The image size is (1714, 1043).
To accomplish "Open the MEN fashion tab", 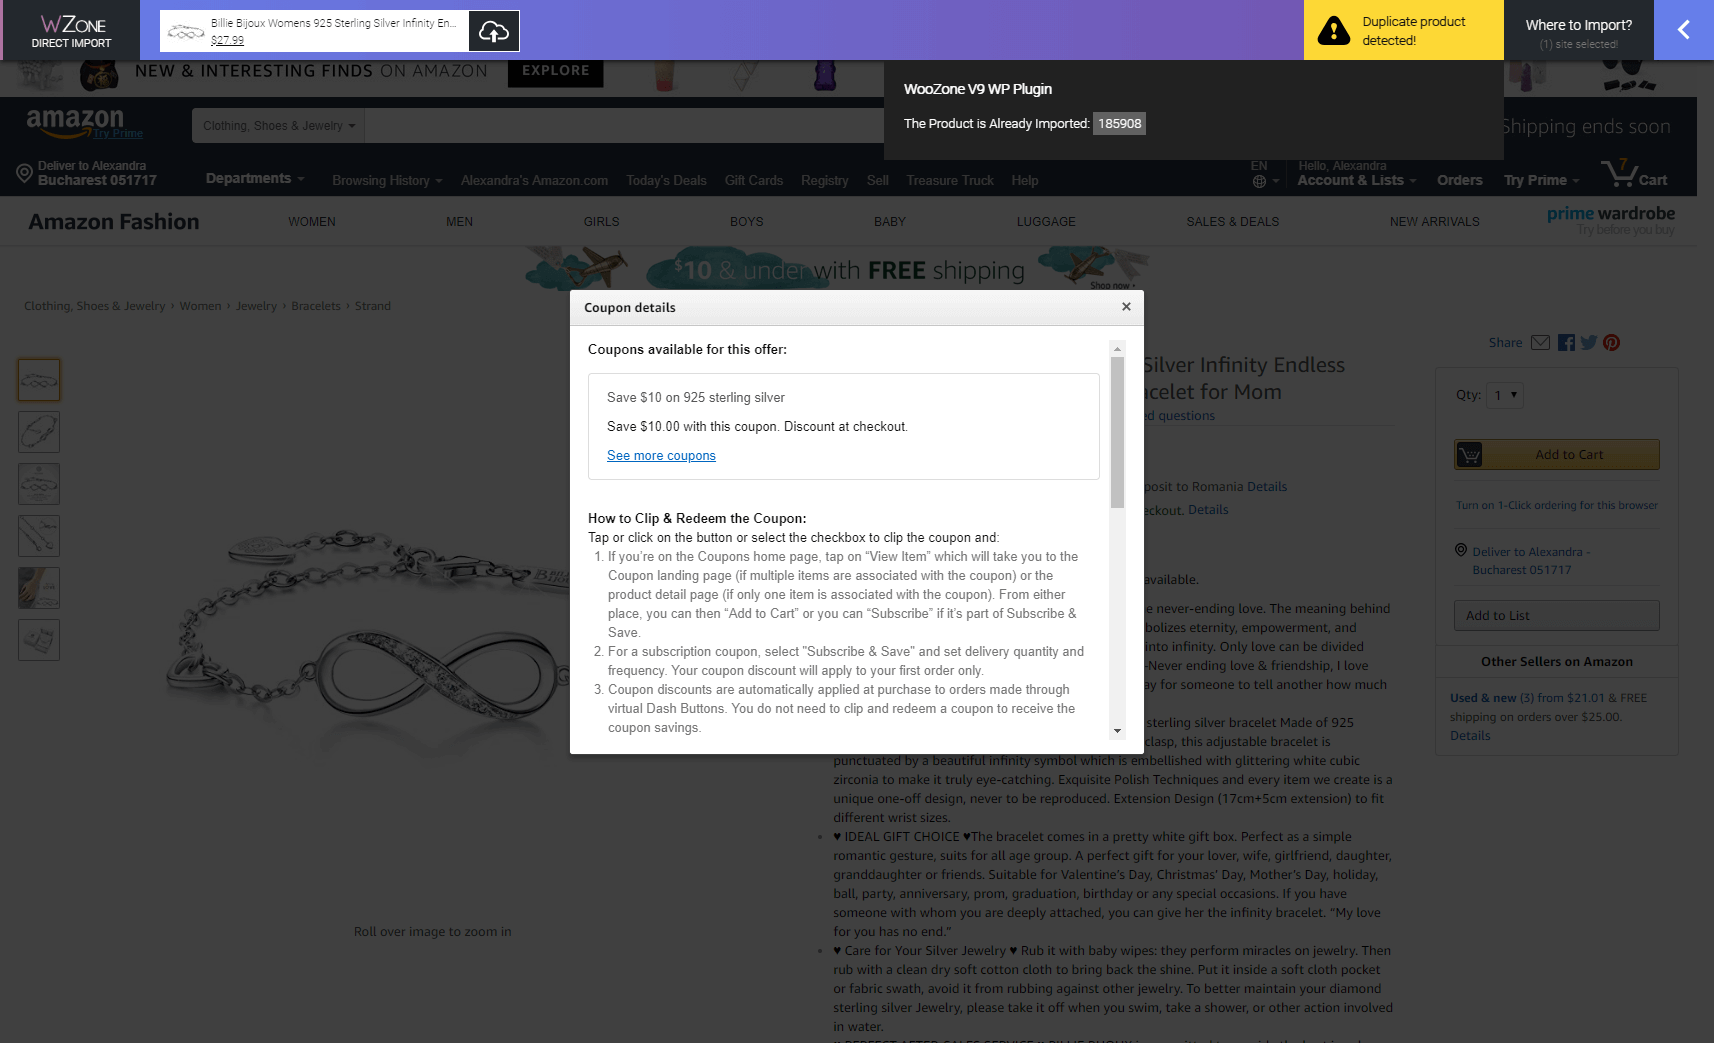I will point(459,222).
